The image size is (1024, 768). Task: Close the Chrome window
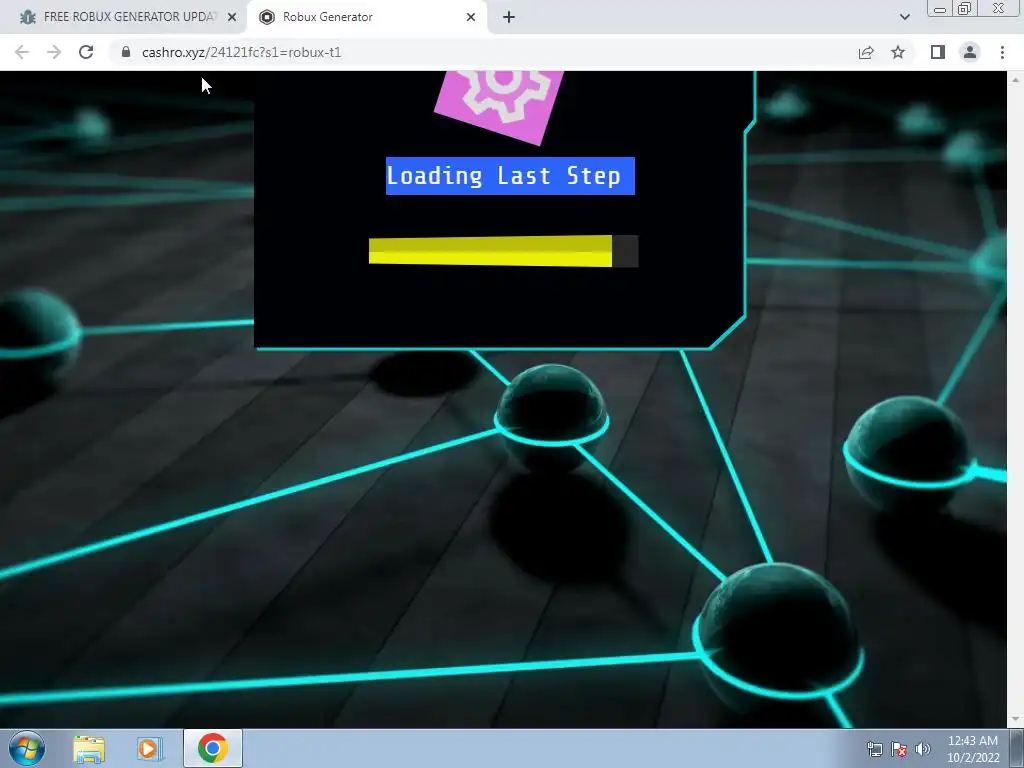click(999, 9)
